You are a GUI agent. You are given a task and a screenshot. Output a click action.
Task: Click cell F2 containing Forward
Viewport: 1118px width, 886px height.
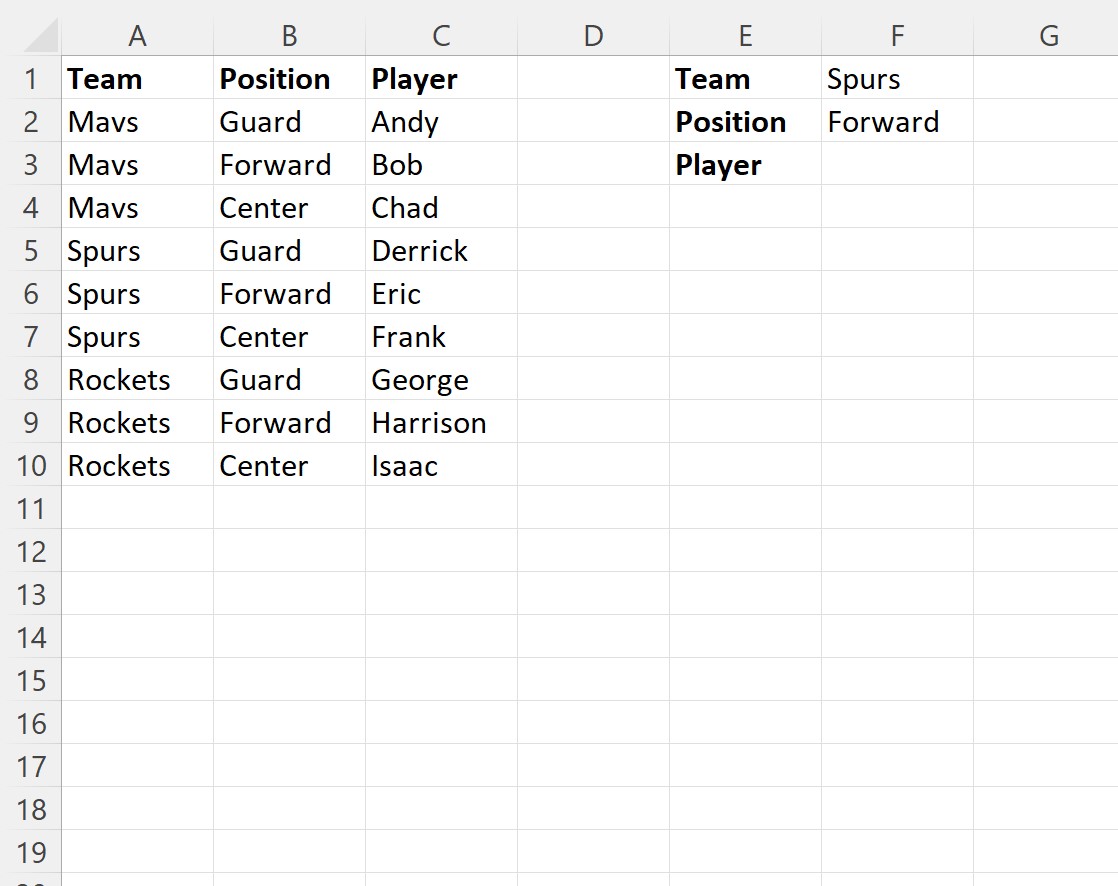(897, 122)
